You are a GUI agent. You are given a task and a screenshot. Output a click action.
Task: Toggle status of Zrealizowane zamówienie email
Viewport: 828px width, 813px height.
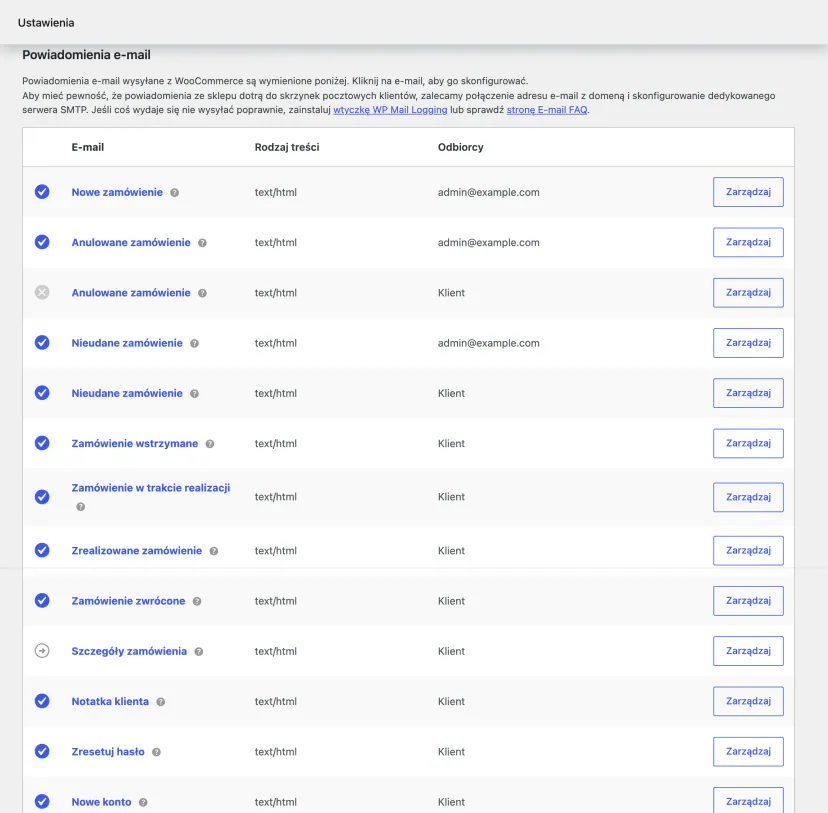(x=42, y=550)
